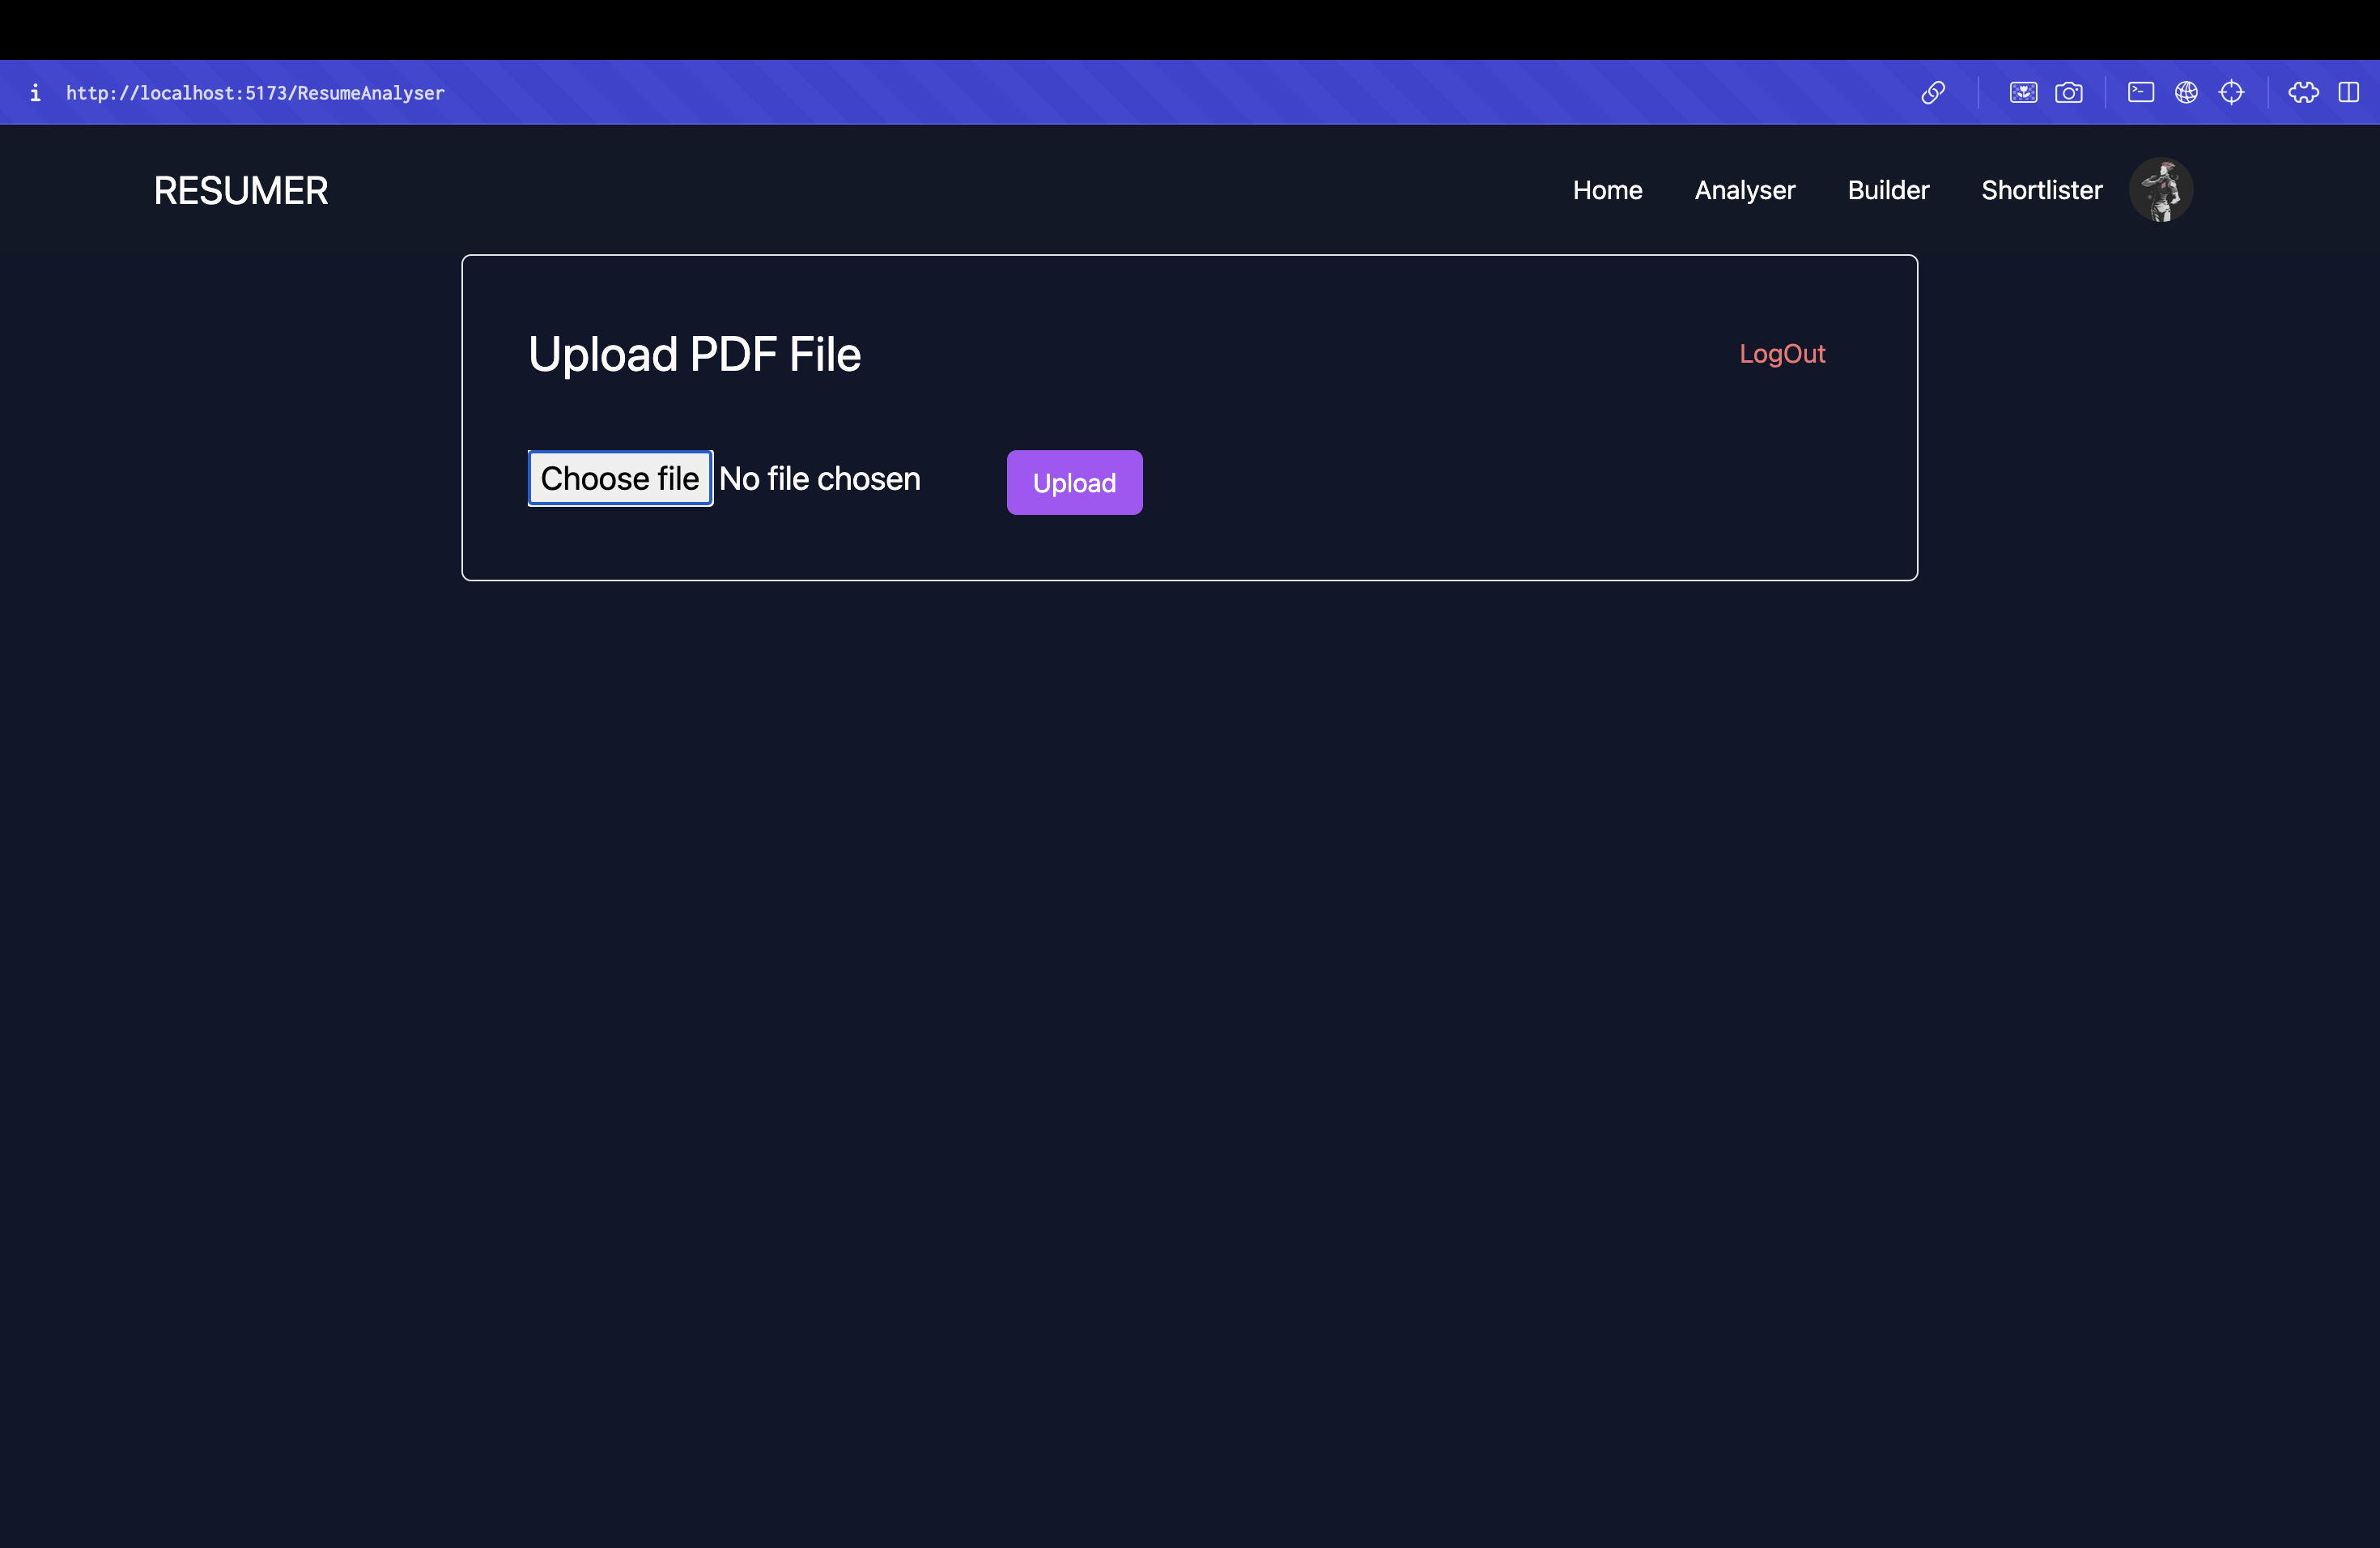Go to the Home nav item
This screenshot has width=2380, height=1548.
tap(1607, 190)
